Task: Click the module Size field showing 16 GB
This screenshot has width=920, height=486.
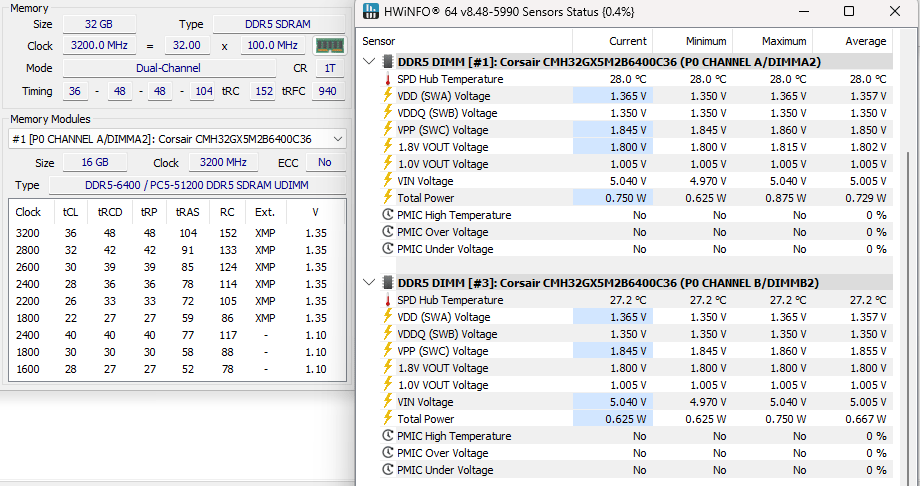Action: (95, 162)
